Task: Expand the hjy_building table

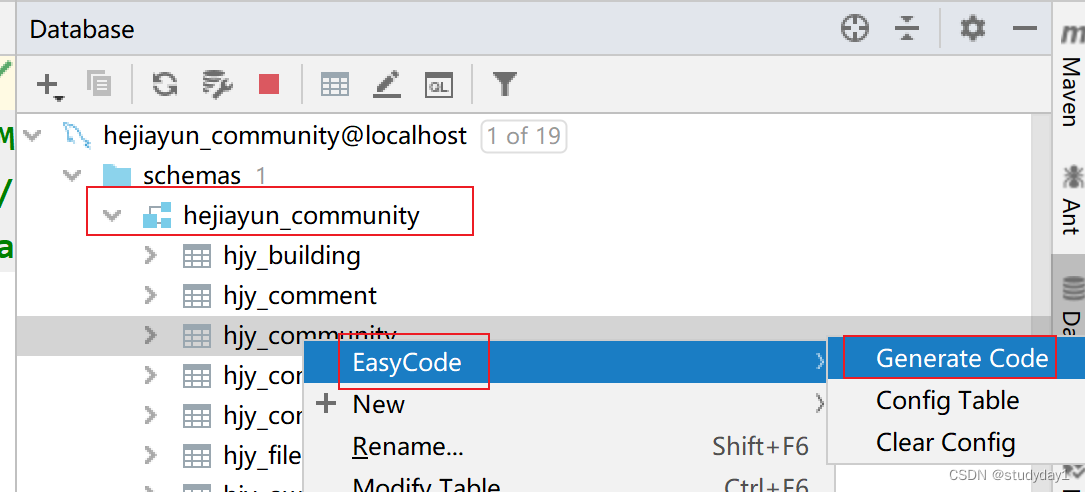Action: (151, 256)
